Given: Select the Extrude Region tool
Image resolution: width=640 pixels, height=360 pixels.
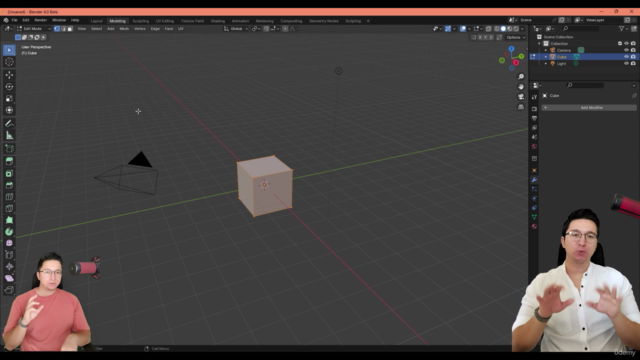Looking at the screenshot, I should 9,162.
